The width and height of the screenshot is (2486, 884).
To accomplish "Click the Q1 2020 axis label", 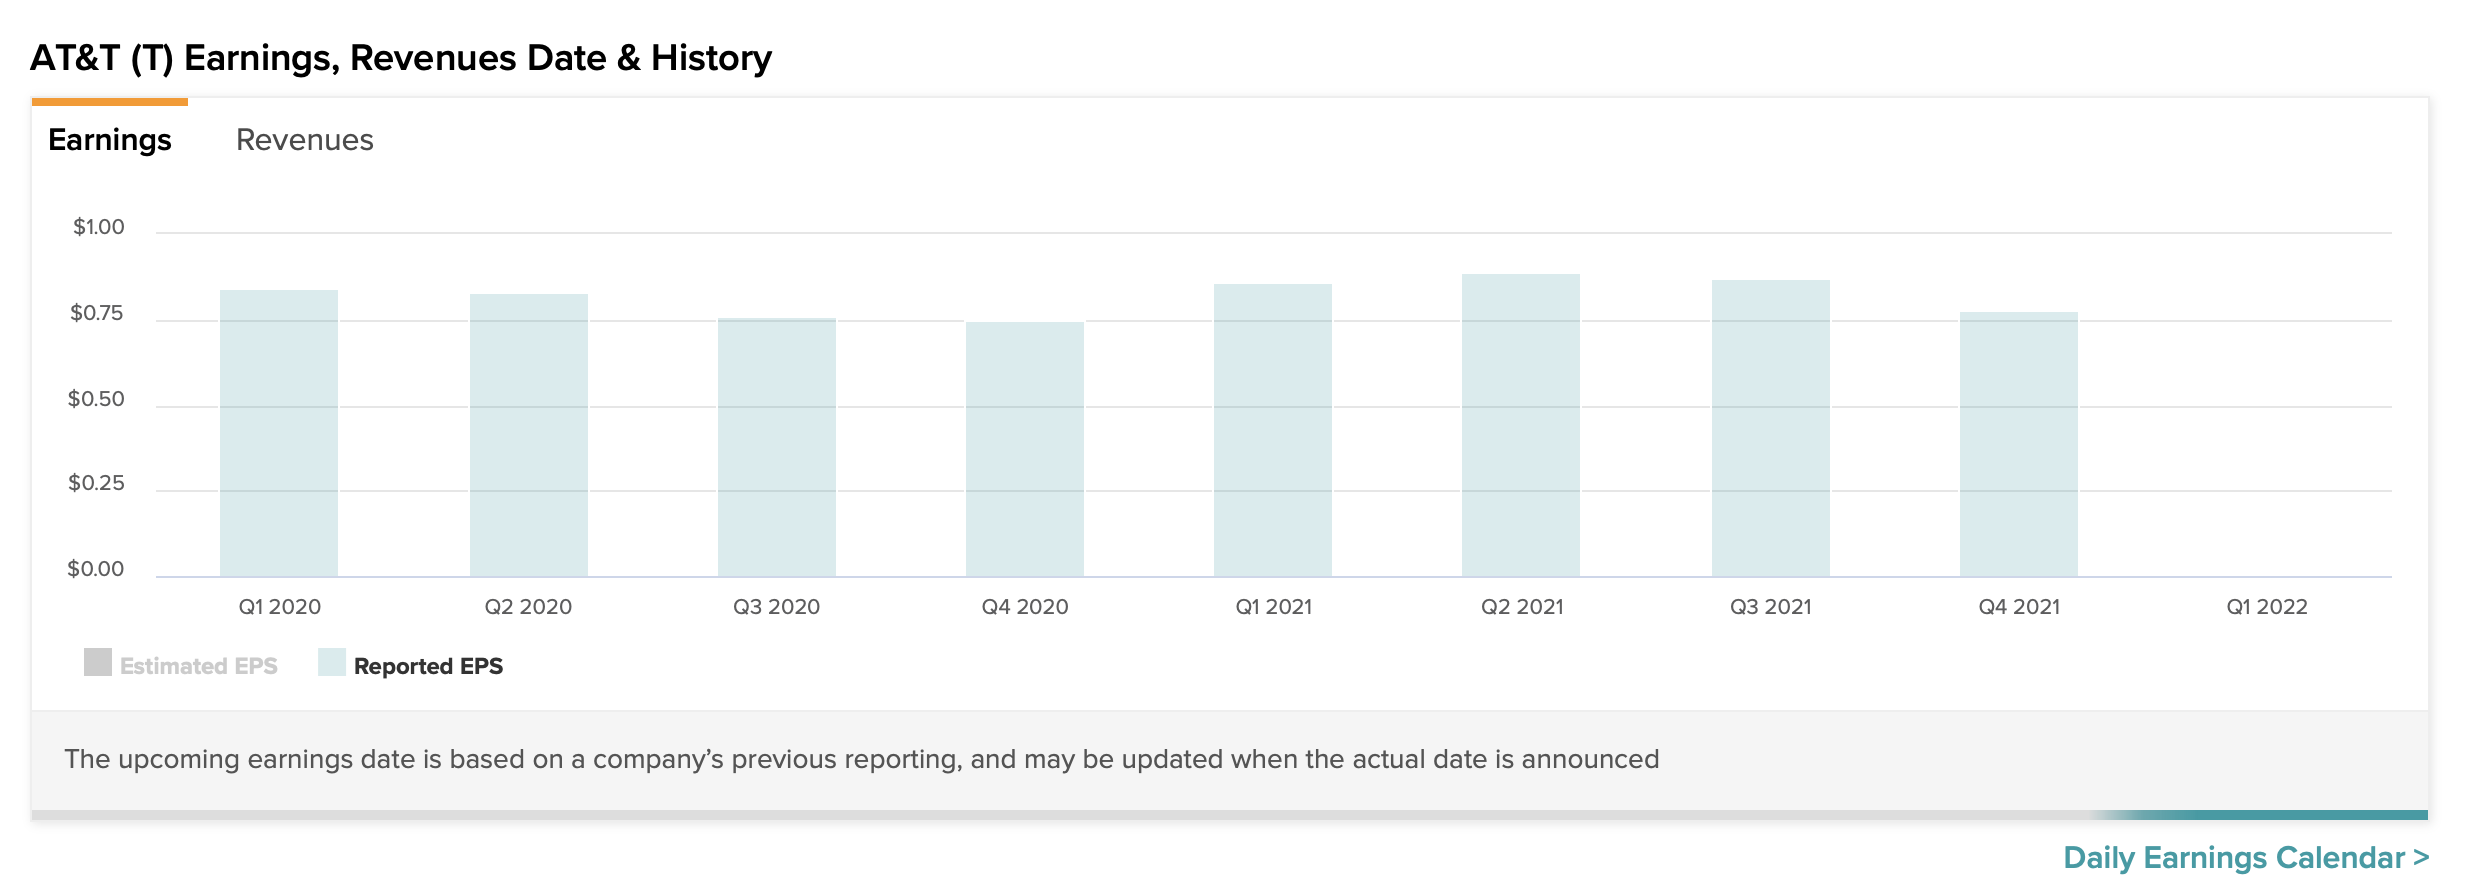I will pos(280,607).
